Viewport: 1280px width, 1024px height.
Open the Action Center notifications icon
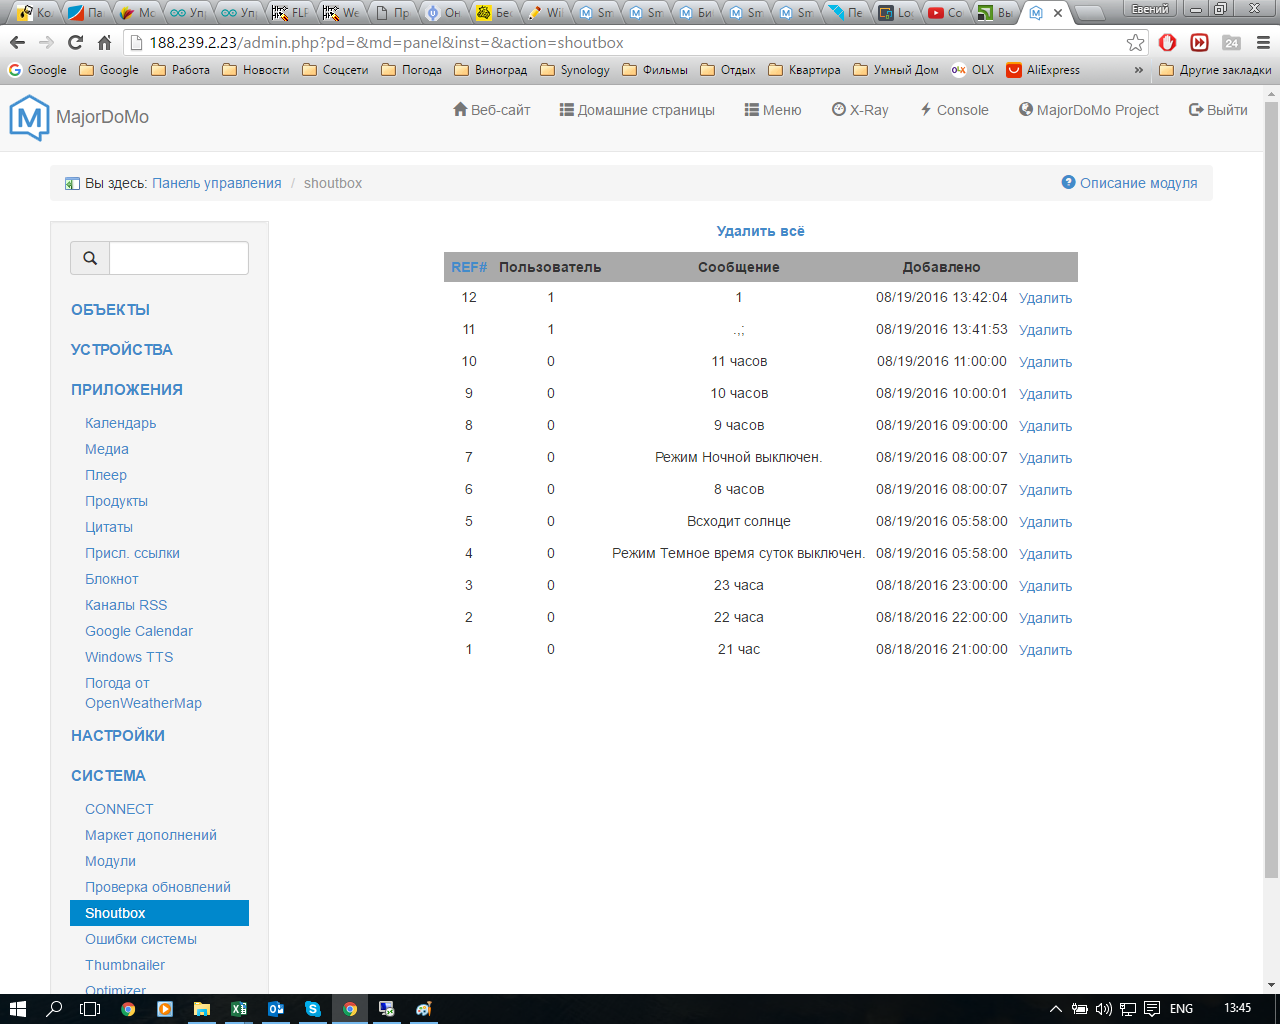(x=1151, y=1009)
